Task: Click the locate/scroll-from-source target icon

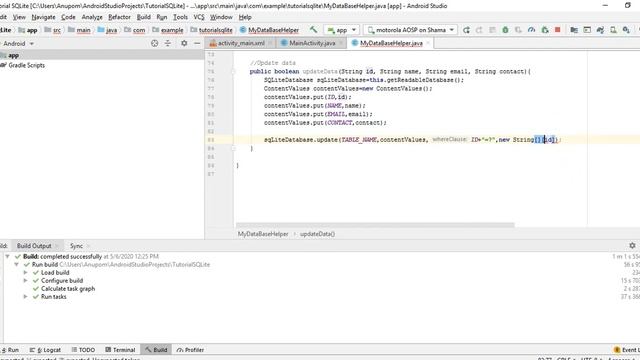Action: [154, 43]
